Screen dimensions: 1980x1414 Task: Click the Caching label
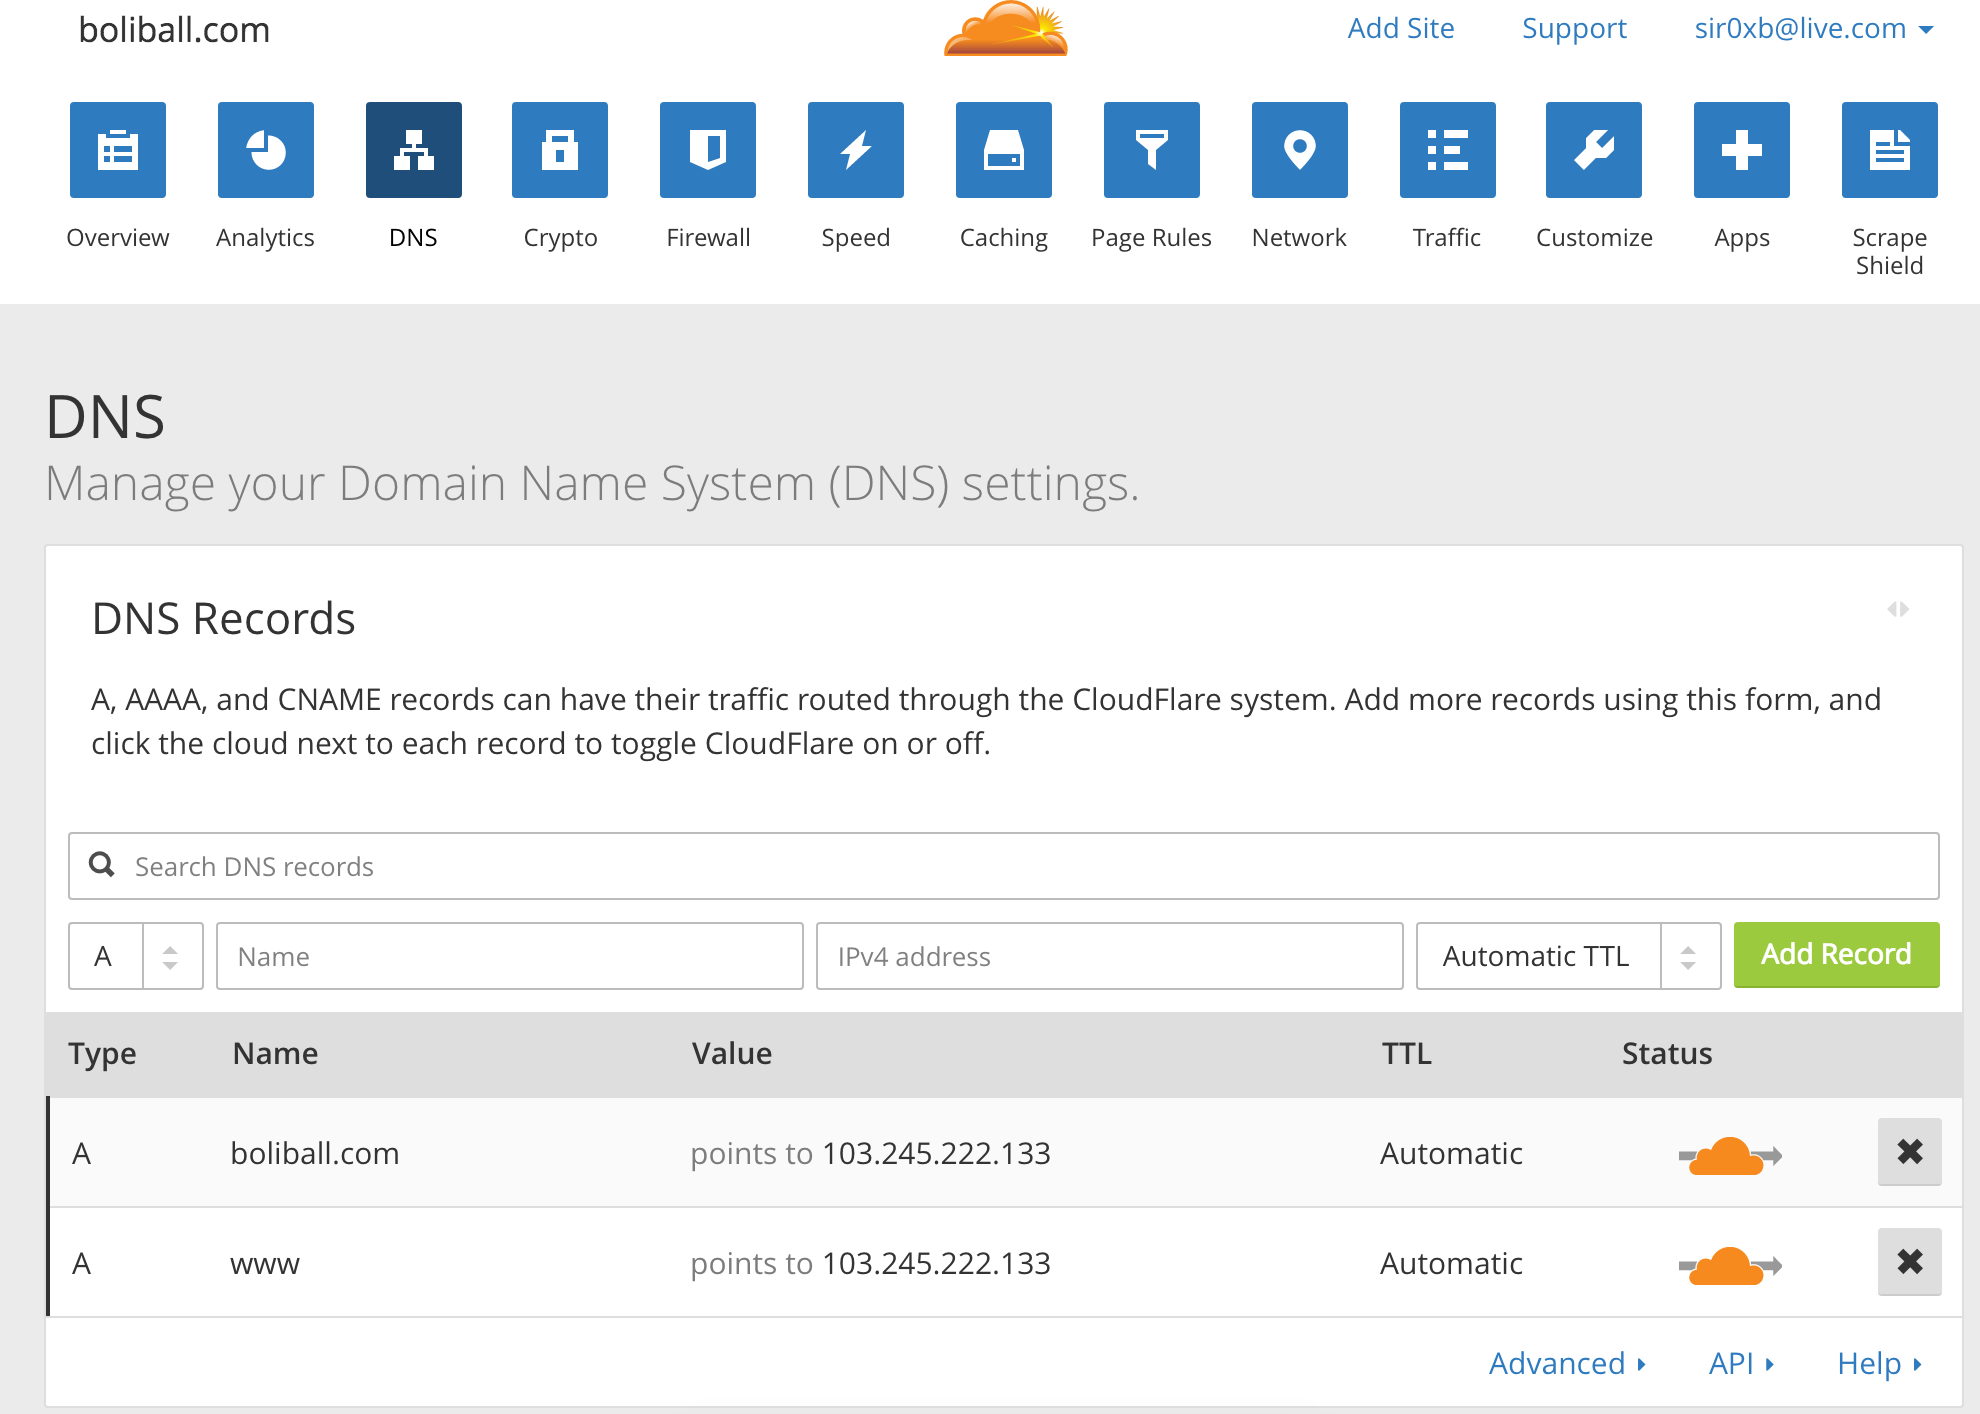tap(1004, 238)
